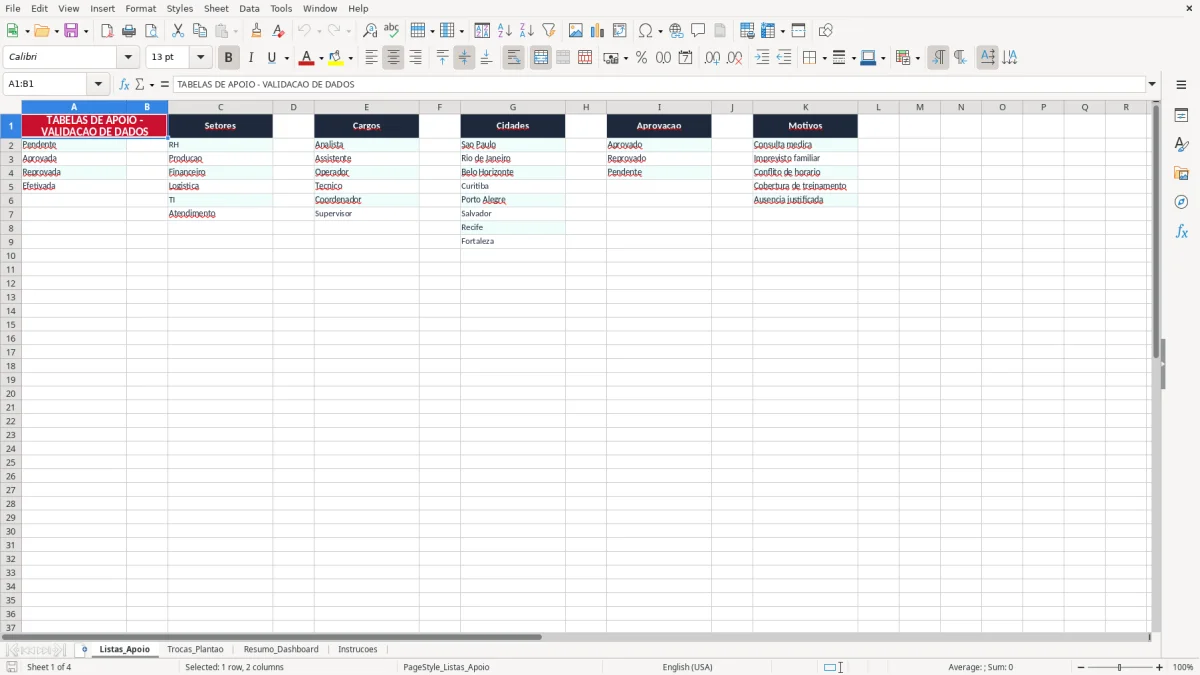Screen dimensions: 1200x675
Task: Open the Function Wizard fx icon
Action: (x=124, y=84)
